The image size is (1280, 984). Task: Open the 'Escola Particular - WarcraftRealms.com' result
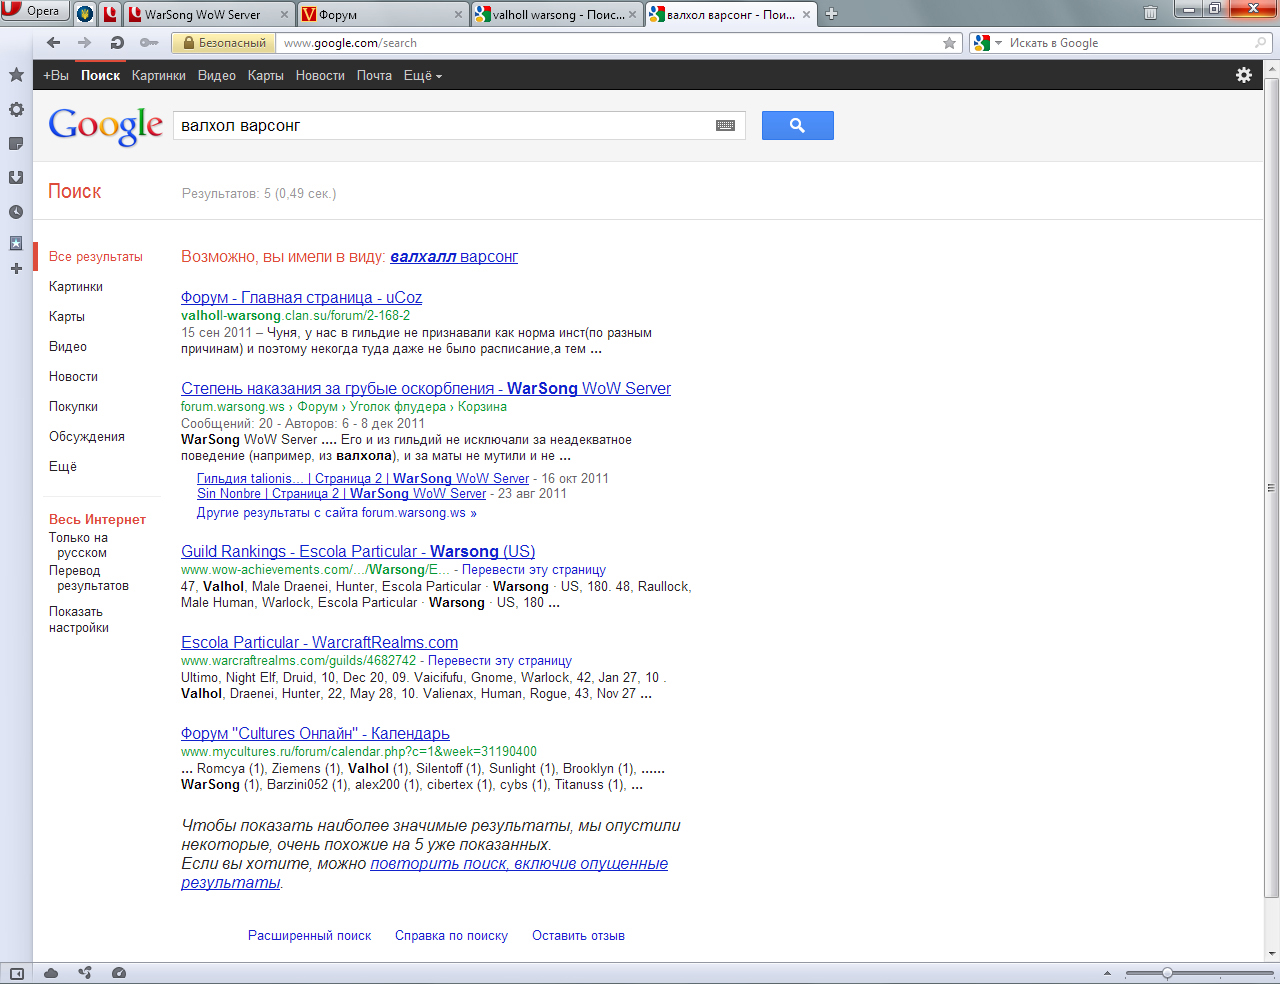319,643
